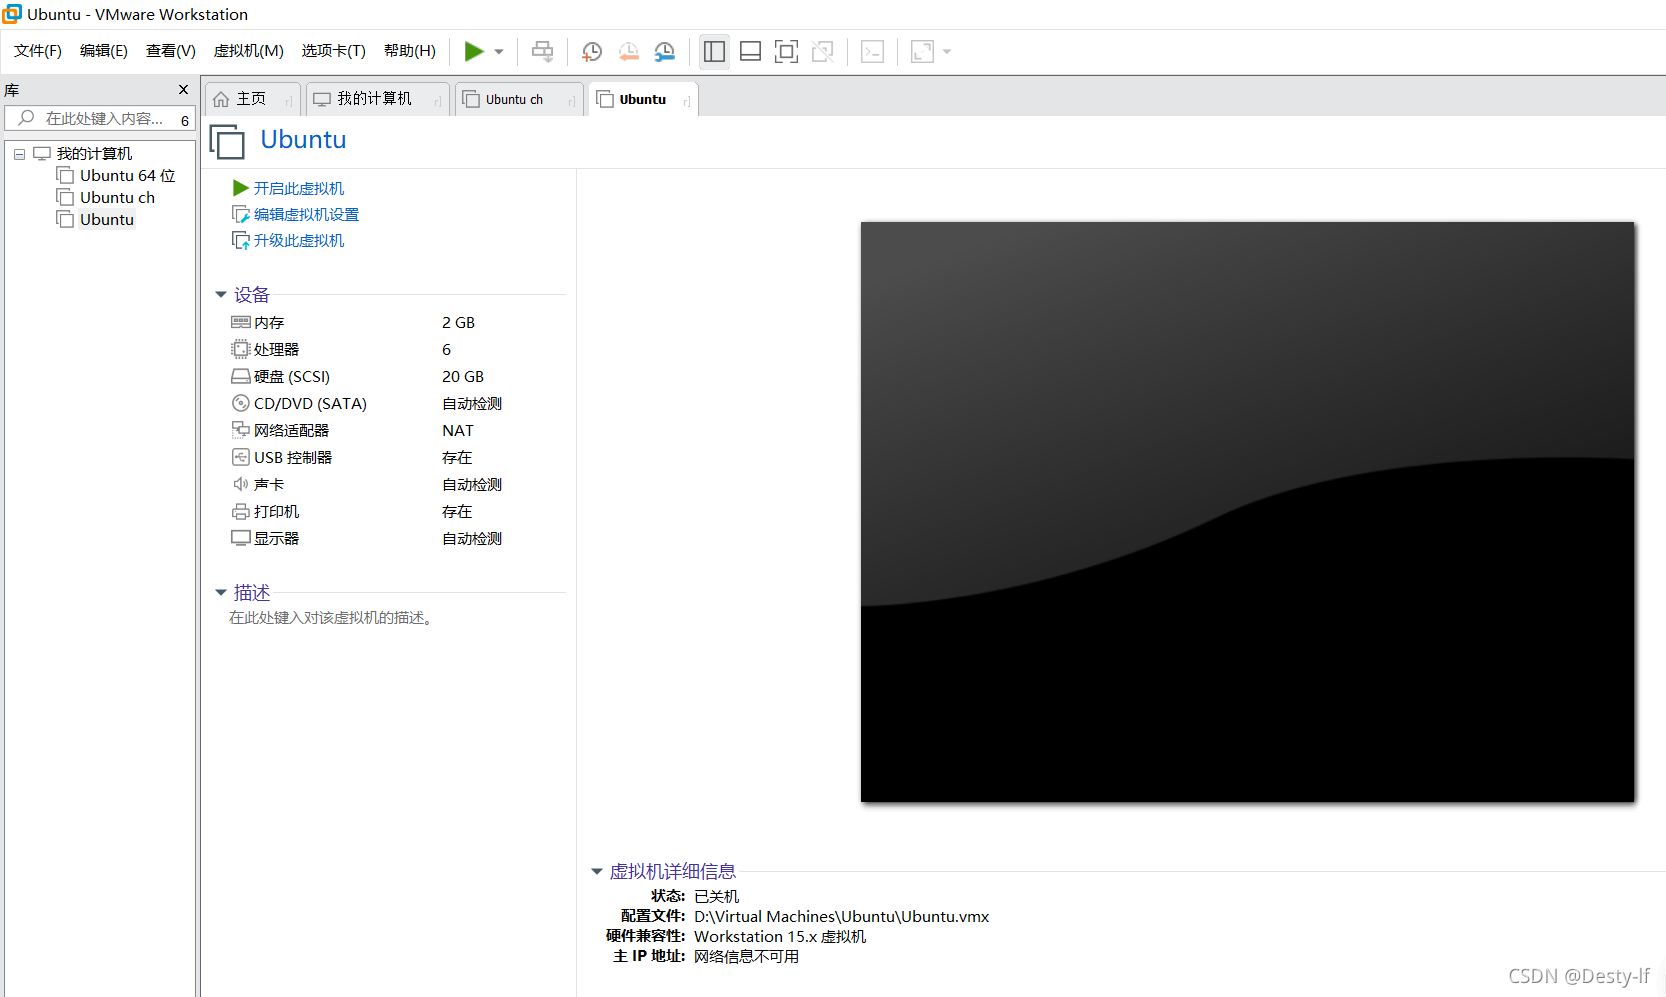
Task: Click the CD/DVD (SATA) device icon
Action: pos(241,403)
